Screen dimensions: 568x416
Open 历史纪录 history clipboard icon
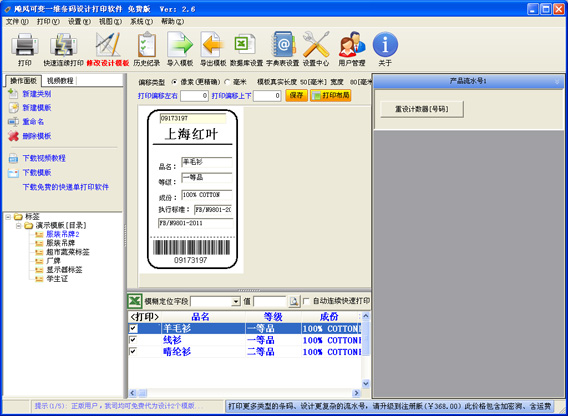pos(146,45)
